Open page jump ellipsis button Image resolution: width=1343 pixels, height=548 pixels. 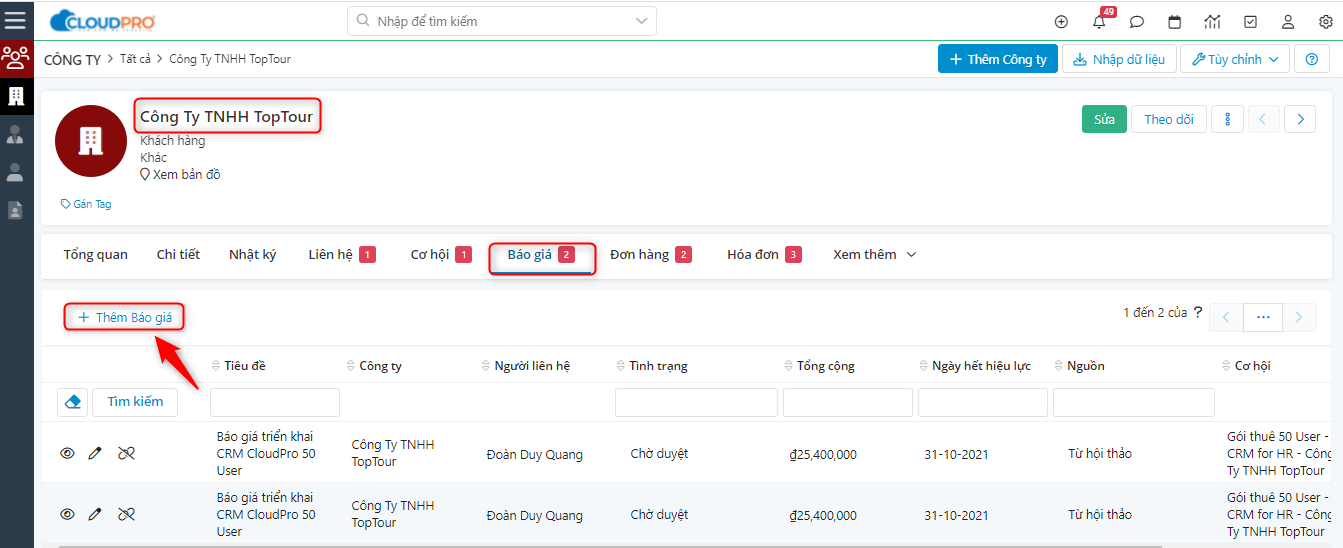[x=1263, y=317]
